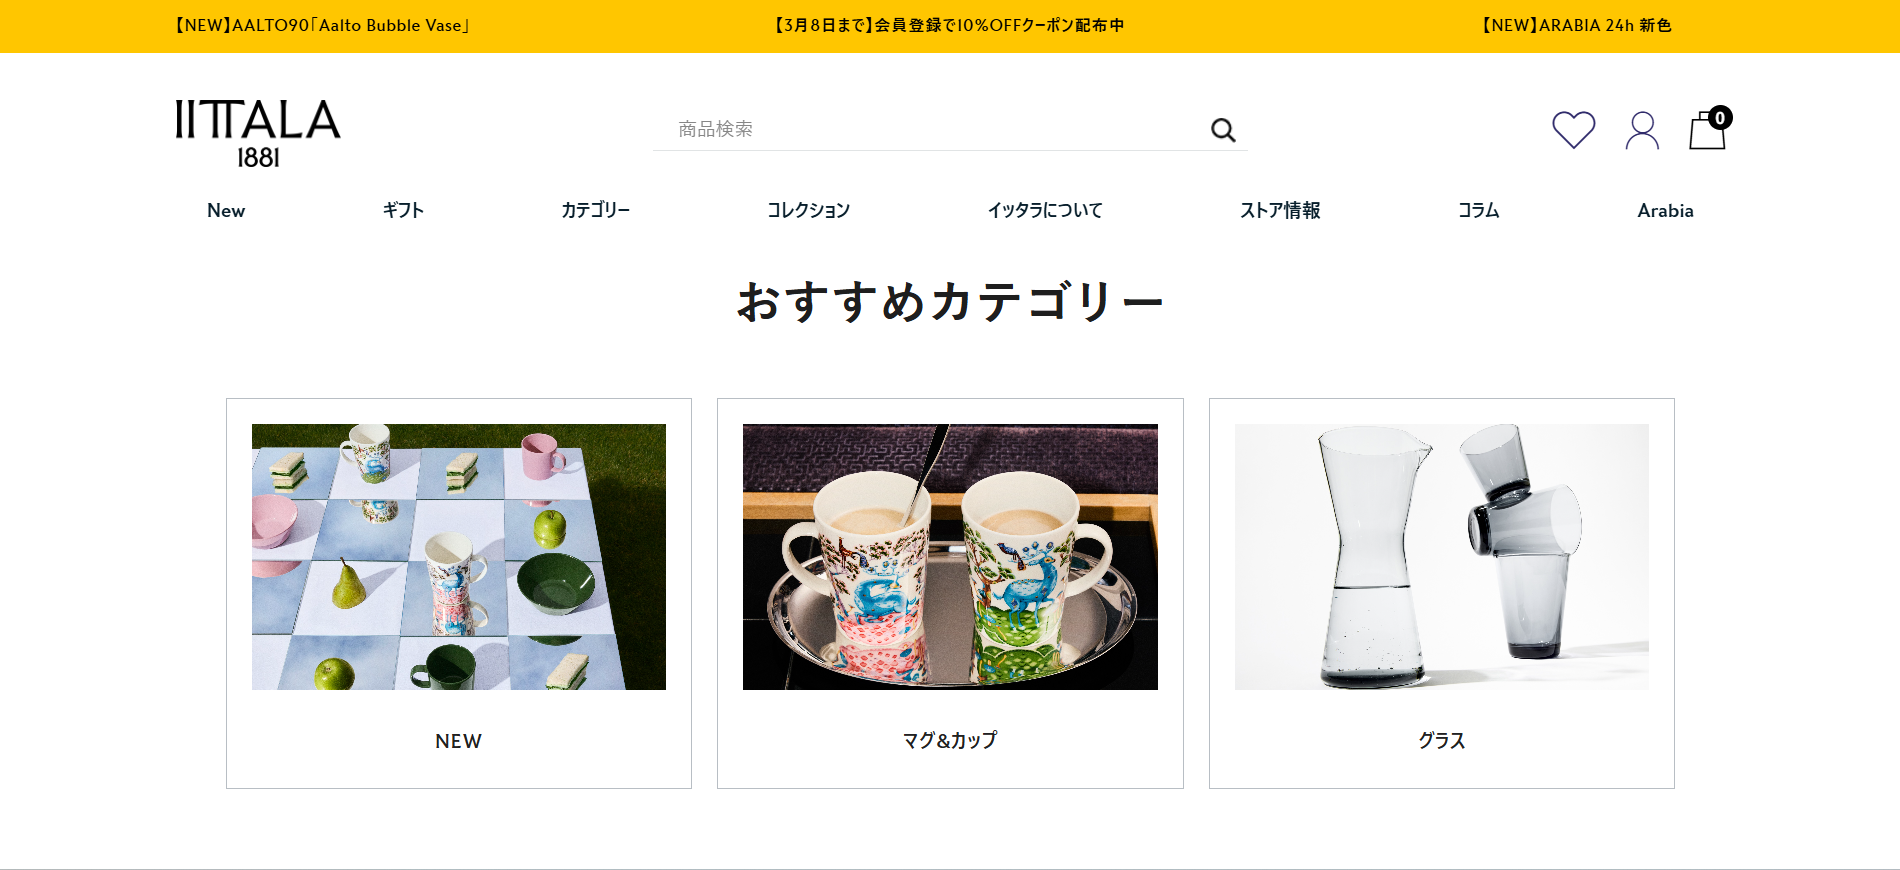The width and height of the screenshot is (1900, 870).
Task: Expand the イッタラについて navigation menu
Action: 1045,210
